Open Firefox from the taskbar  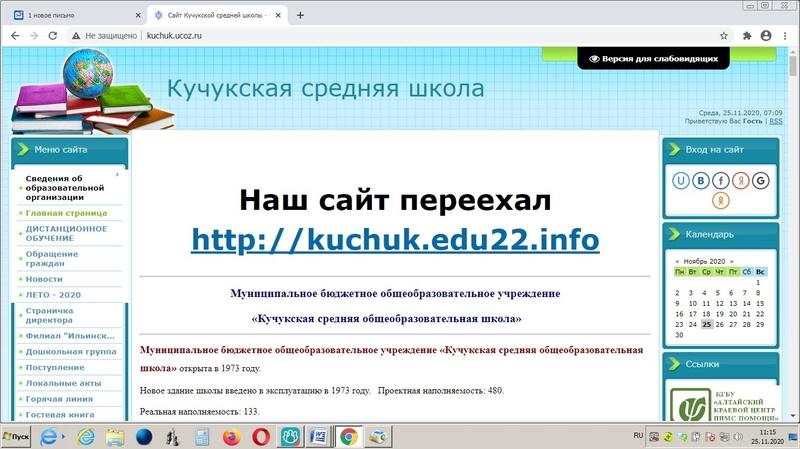point(232,437)
